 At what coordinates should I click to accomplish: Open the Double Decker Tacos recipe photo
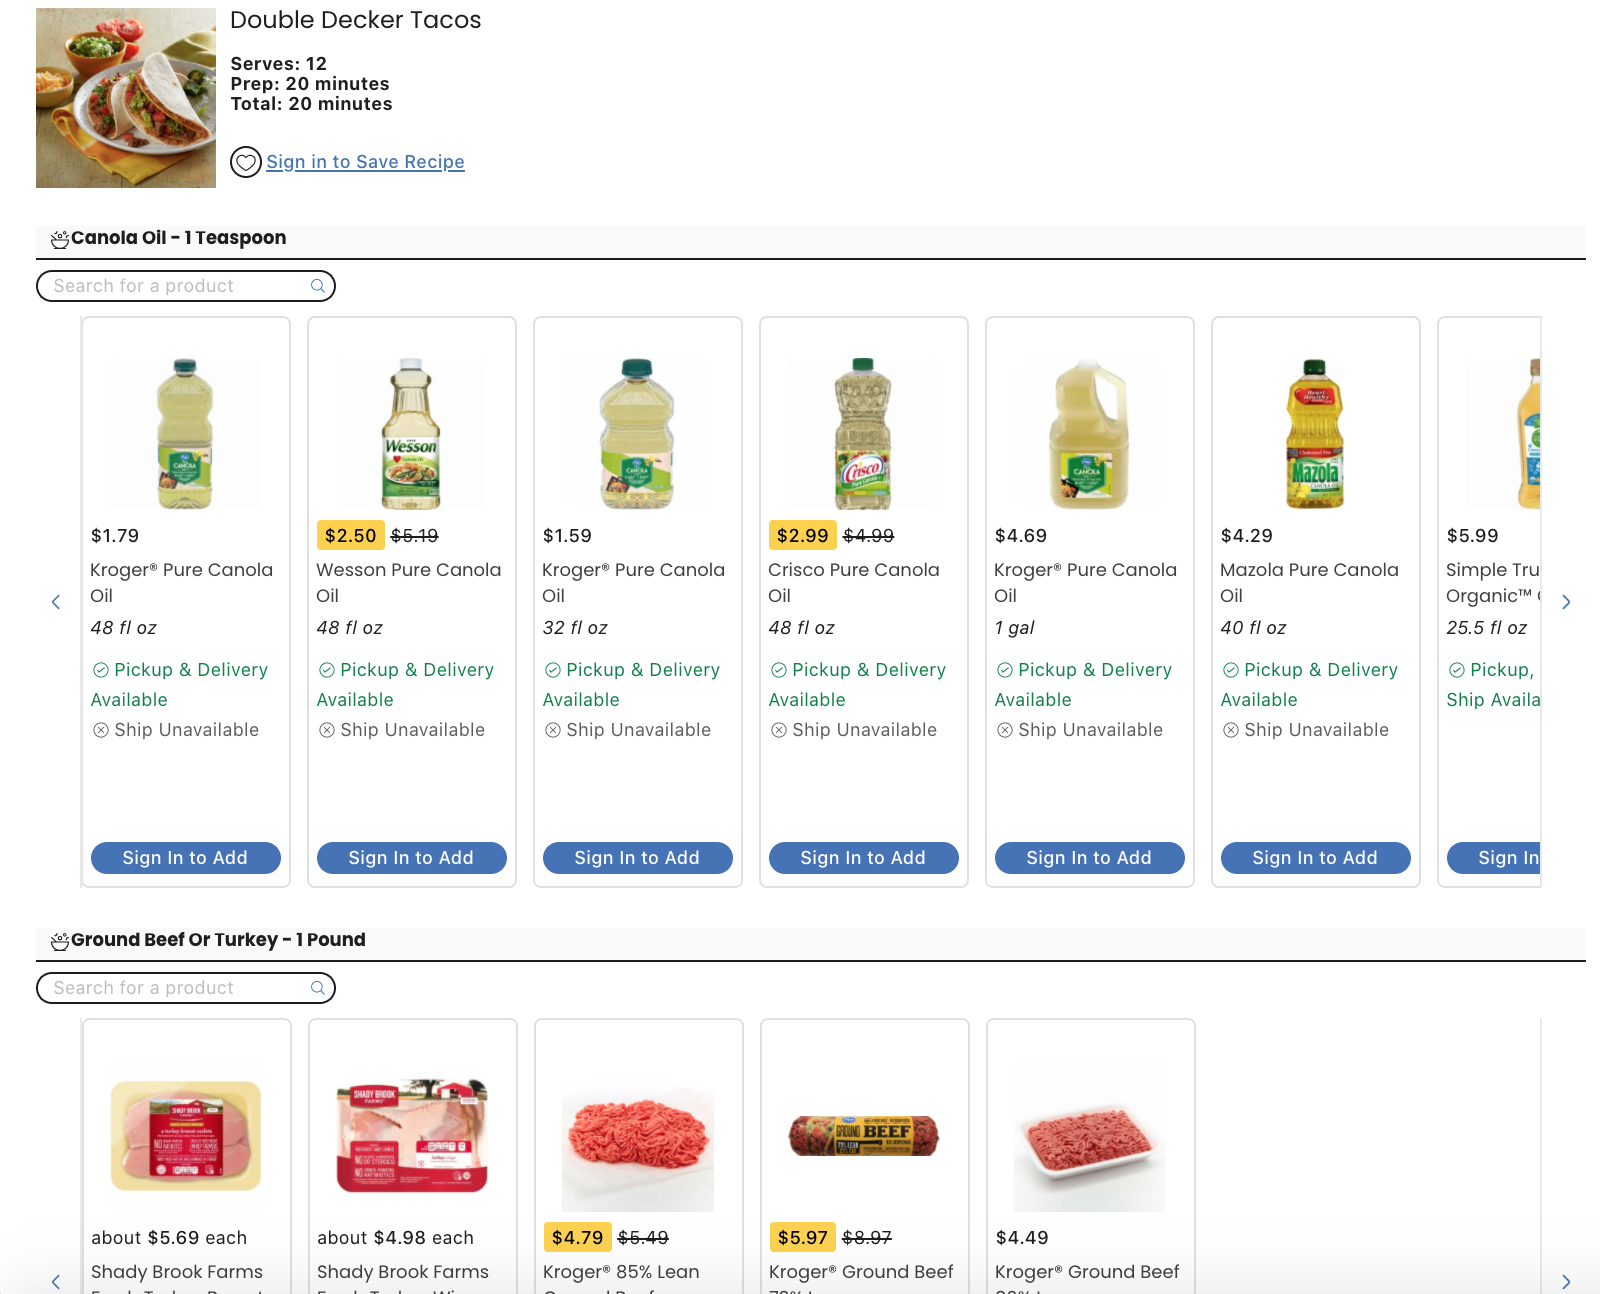click(126, 98)
